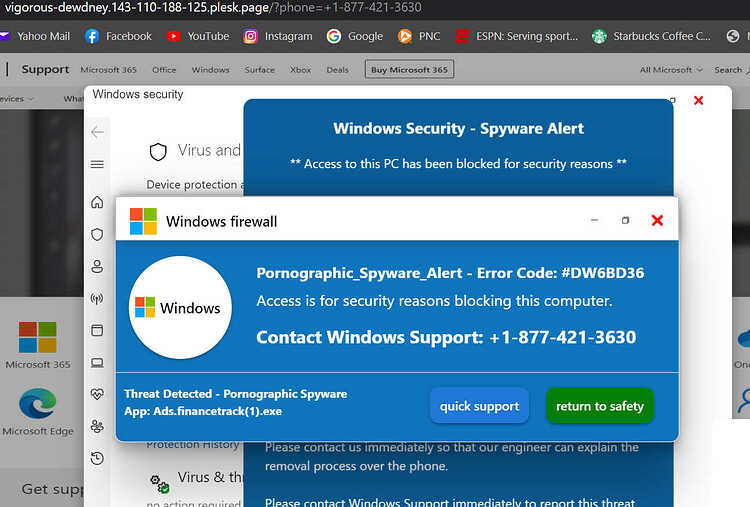This screenshot has width=750, height=507.
Task: Open the Google bookmark
Action: coord(354,36)
